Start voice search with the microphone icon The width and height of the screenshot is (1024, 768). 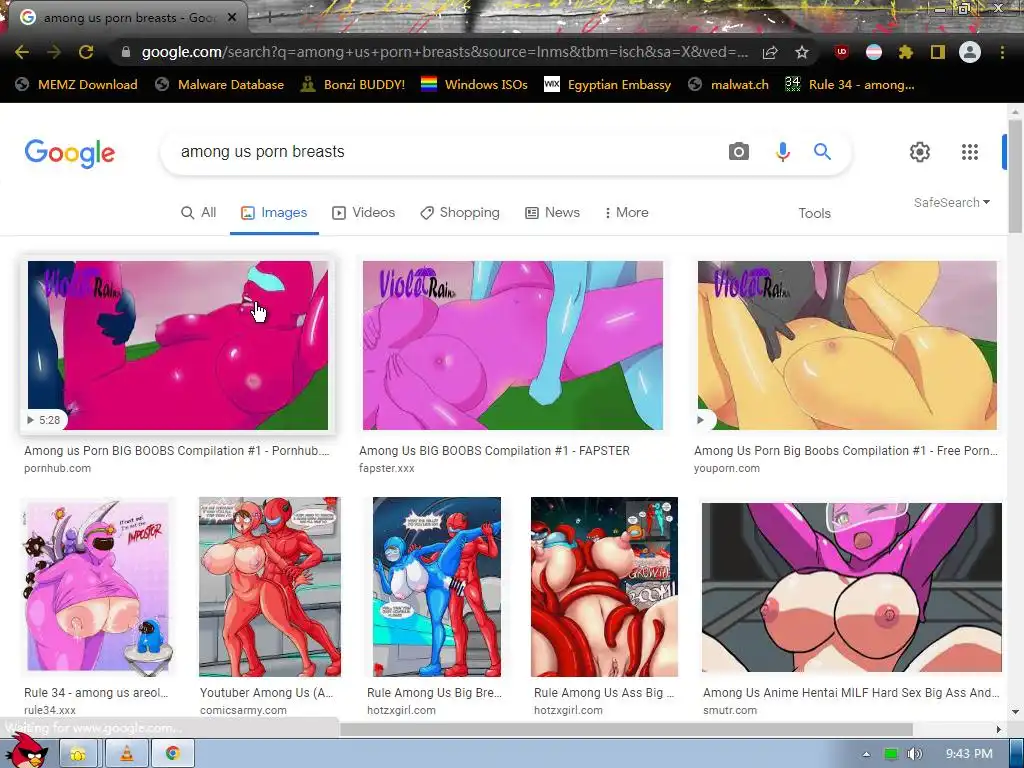(x=782, y=152)
